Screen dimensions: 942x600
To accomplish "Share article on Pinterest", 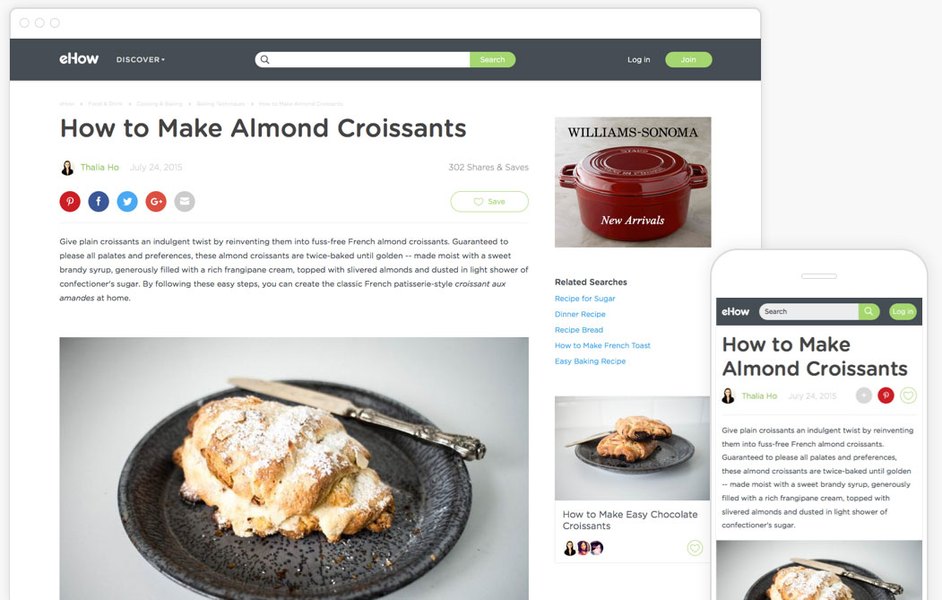I will pyautogui.click(x=70, y=201).
